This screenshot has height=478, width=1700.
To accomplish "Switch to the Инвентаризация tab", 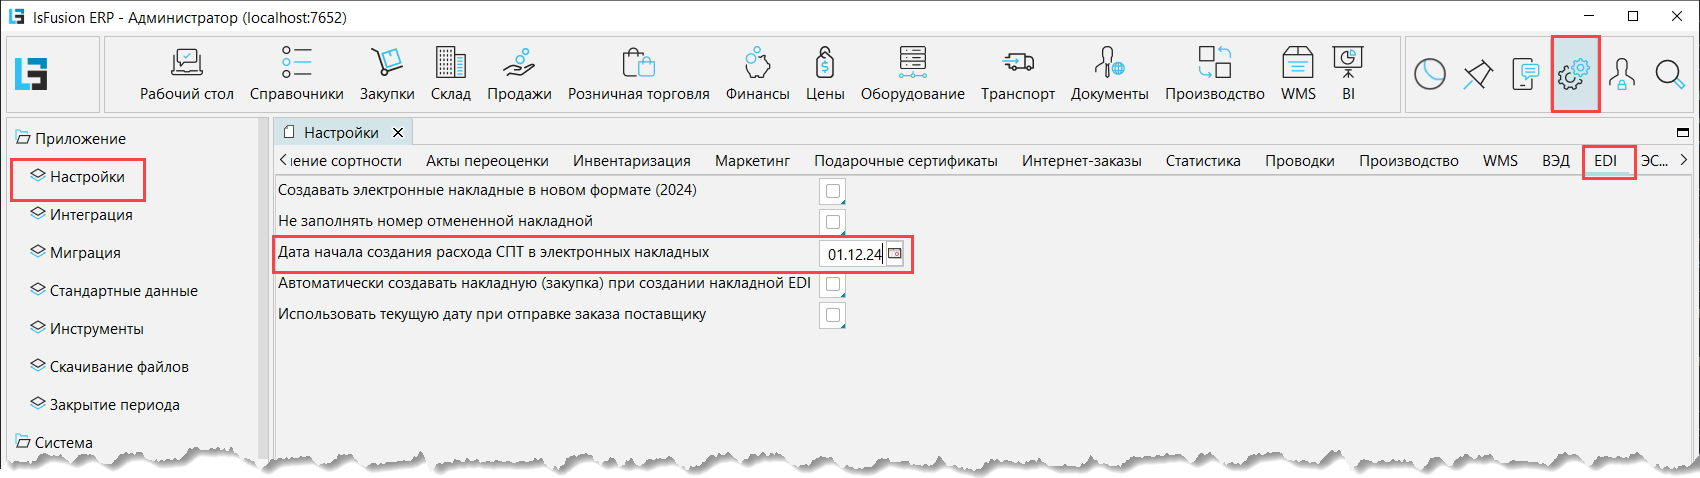I will coord(631,161).
